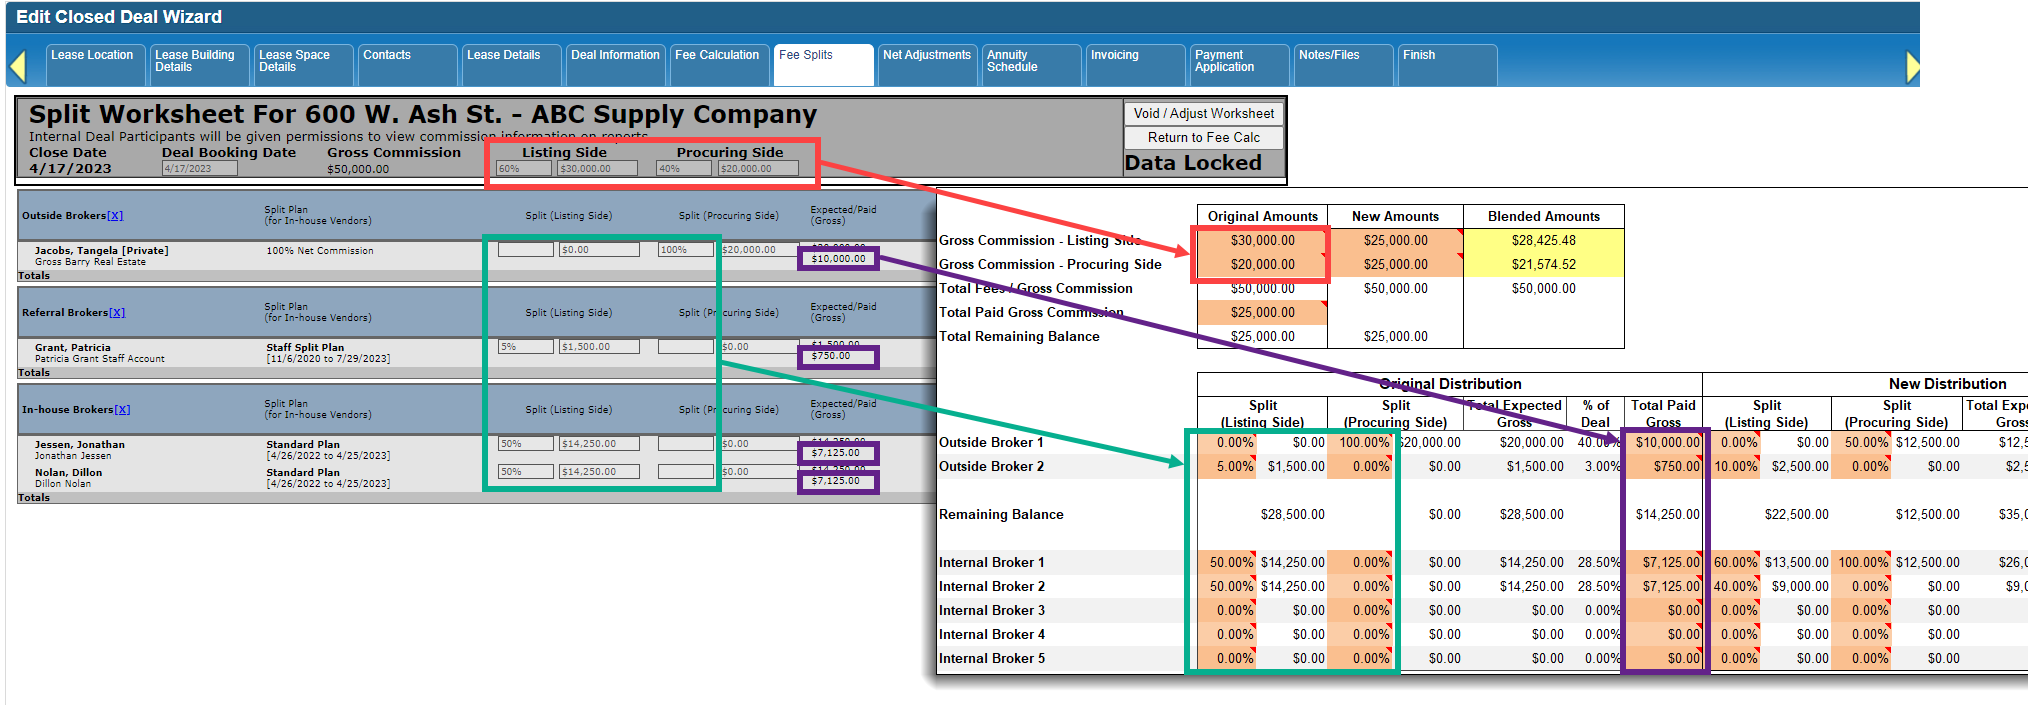Click the Deal Booking Date field
Screen dimensions: 2028x705
199,169
